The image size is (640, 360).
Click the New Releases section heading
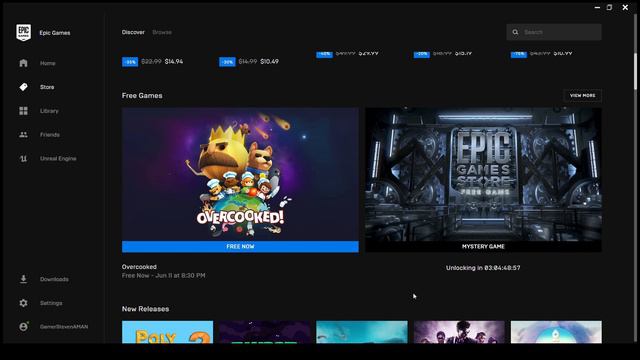click(145, 309)
